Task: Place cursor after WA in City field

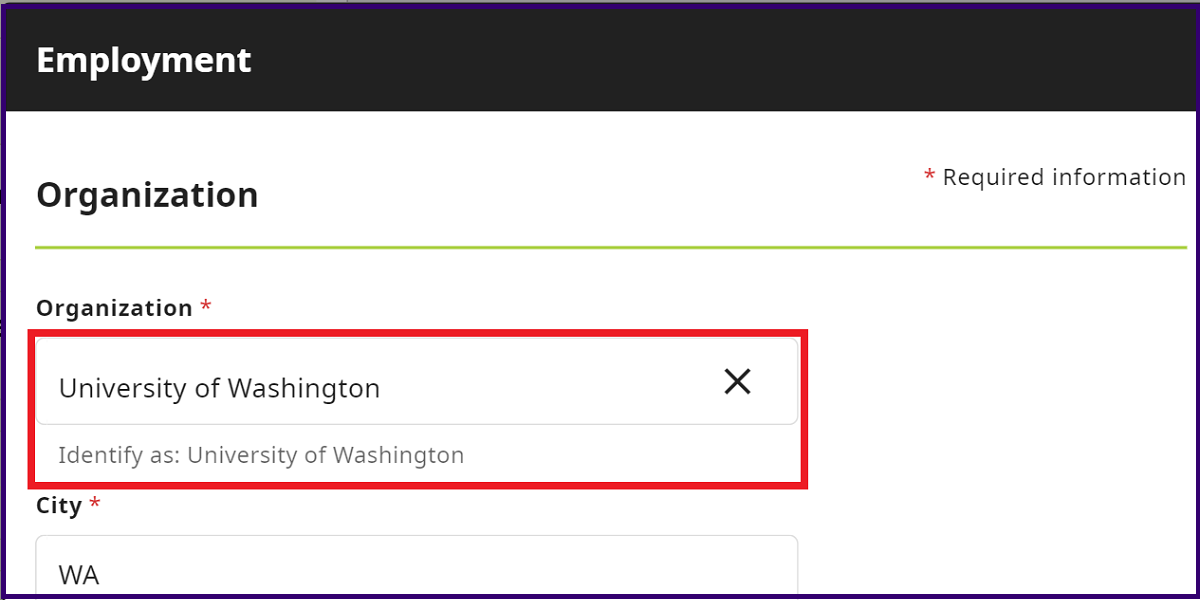Action: [103, 575]
